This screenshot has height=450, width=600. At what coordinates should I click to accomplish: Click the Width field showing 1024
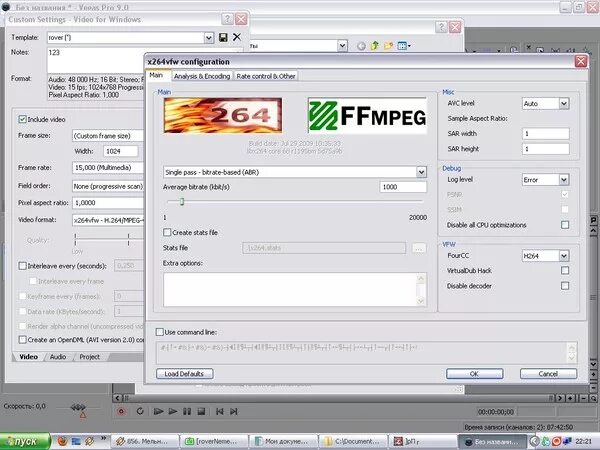click(120, 151)
